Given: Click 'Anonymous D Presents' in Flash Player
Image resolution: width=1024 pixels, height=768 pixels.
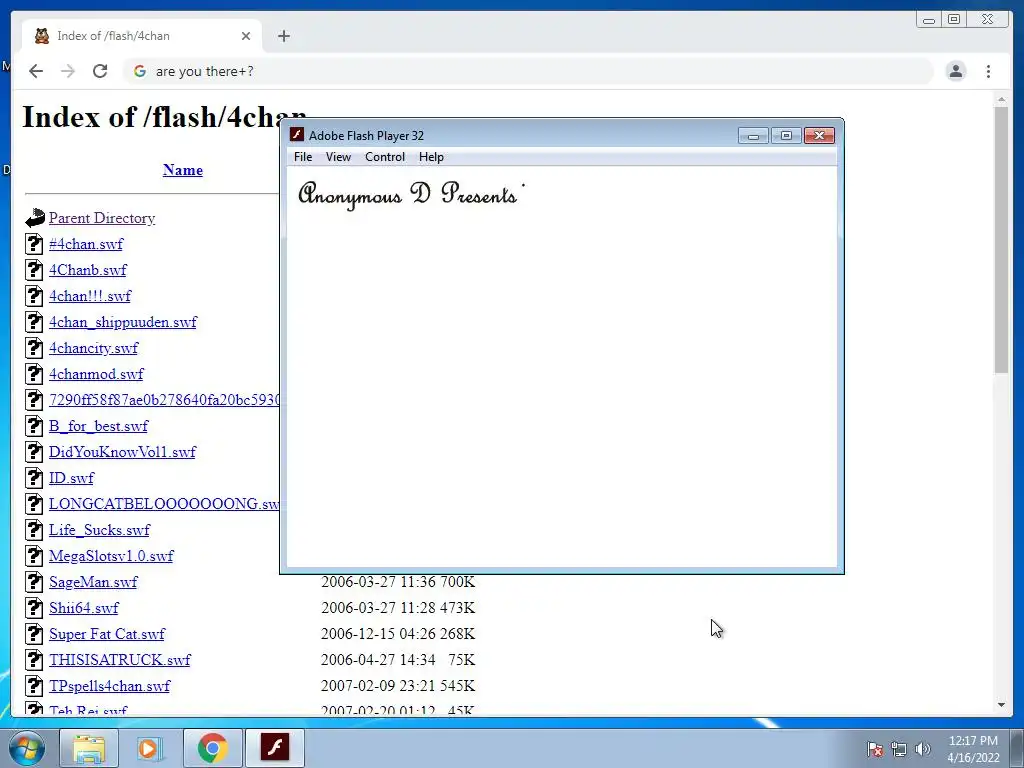Looking at the screenshot, I should pyautogui.click(x=409, y=195).
